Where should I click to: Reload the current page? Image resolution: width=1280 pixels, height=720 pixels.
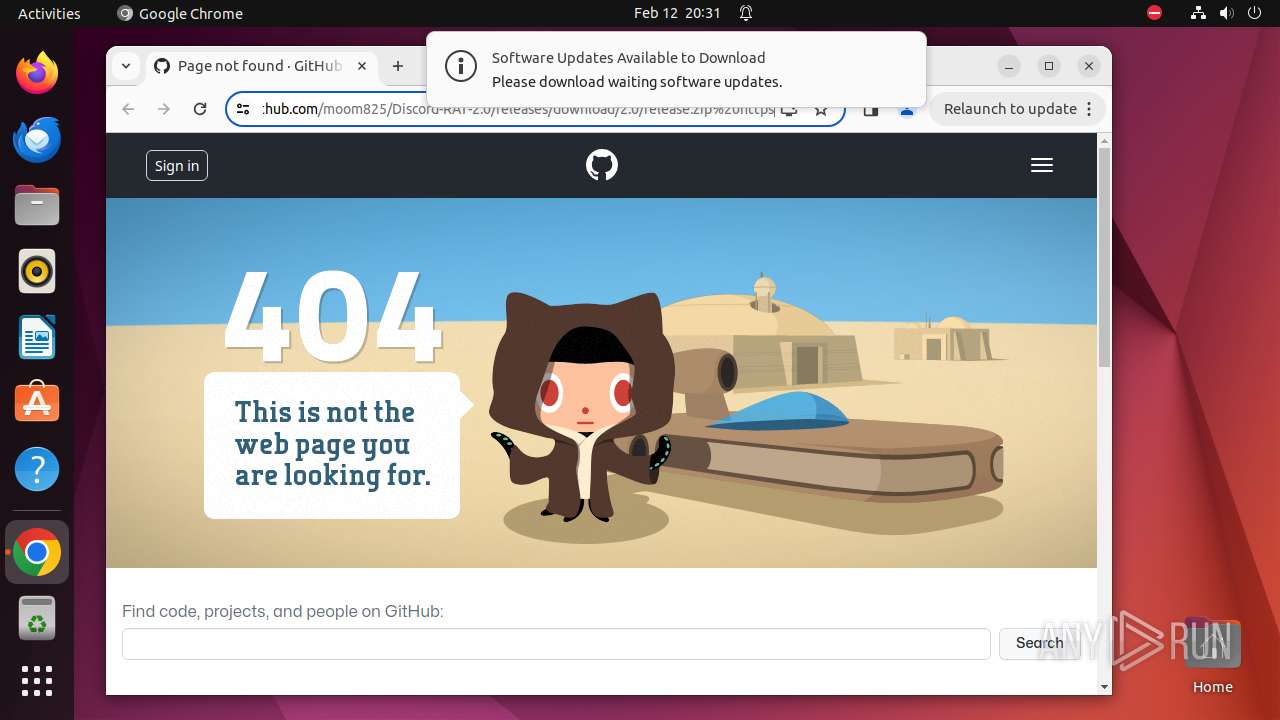click(200, 109)
